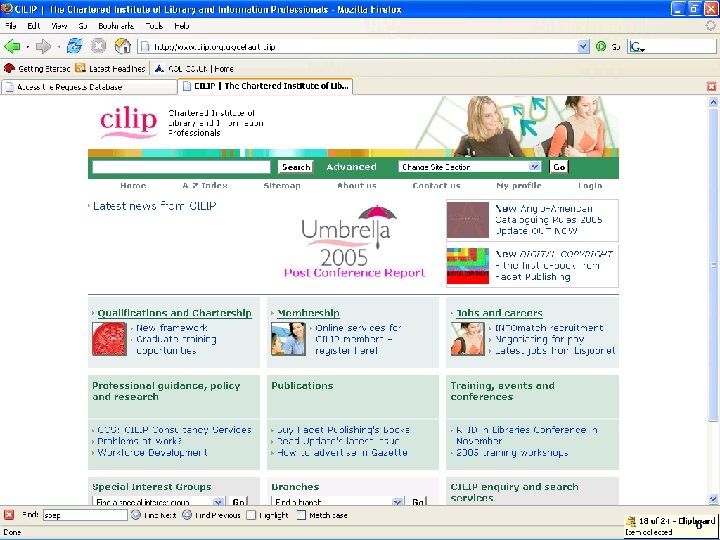This screenshot has width=720, height=540.
Task: Open the Umbrella 2005 Post Conference Report banner
Action: 354,242
